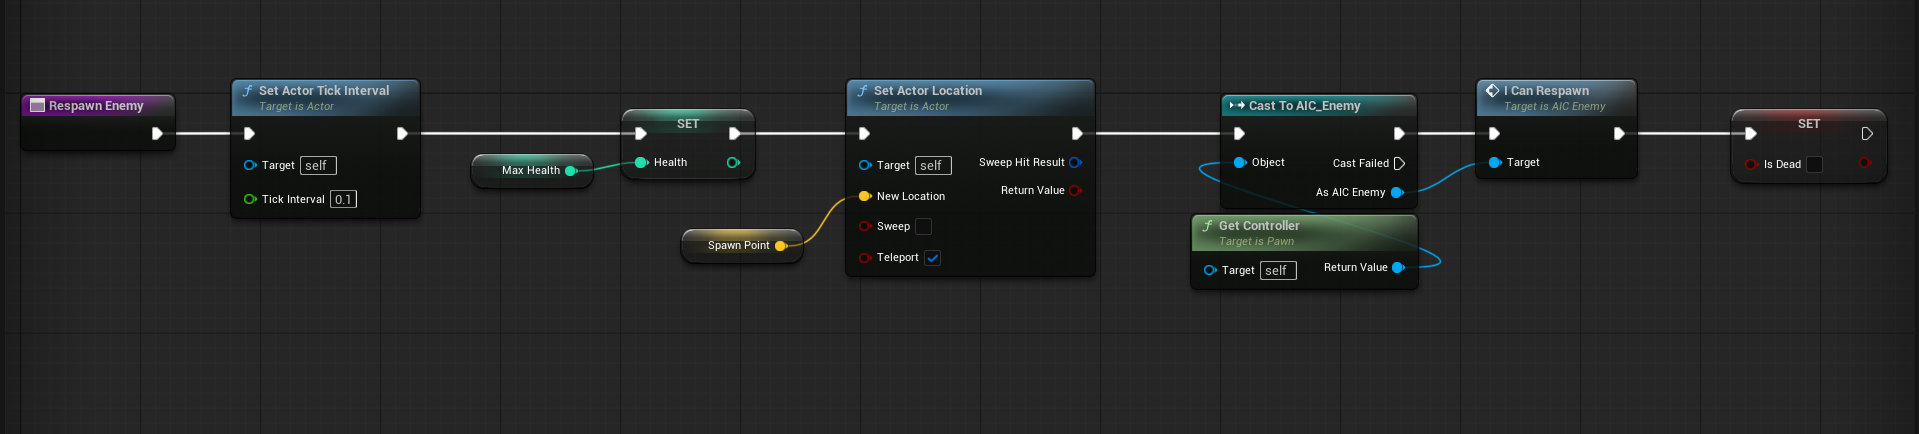Image resolution: width=1919 pixels, height=434 pixels.
Task: Click the Cast Failed execution pin
Action: point(1399,163)
